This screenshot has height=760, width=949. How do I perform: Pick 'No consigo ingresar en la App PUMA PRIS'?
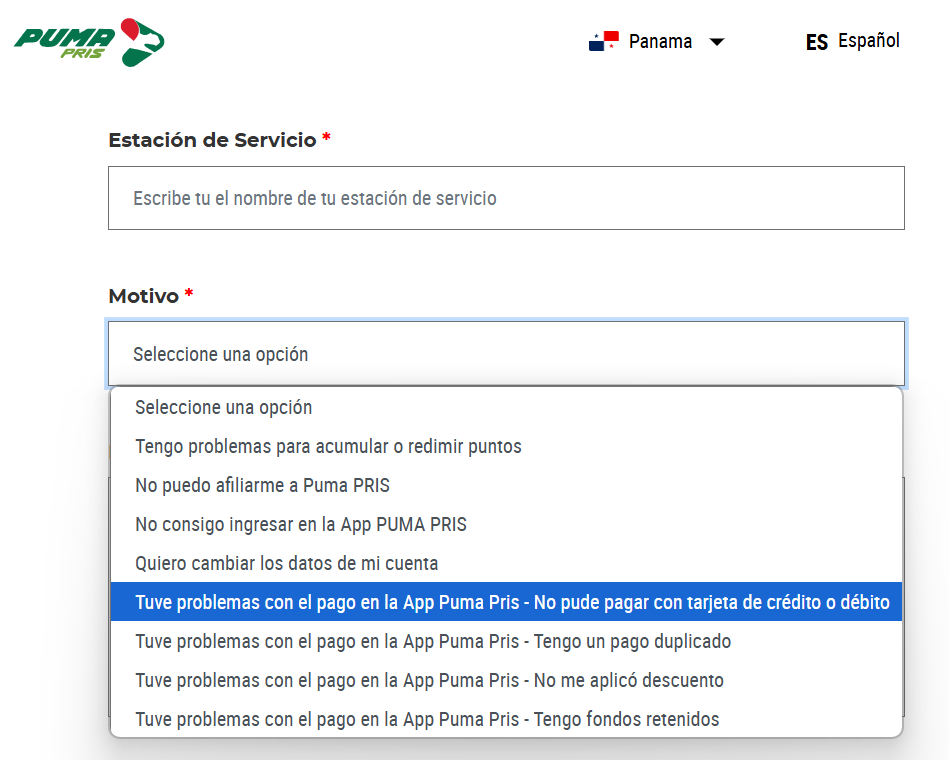(x=301, y=525)
